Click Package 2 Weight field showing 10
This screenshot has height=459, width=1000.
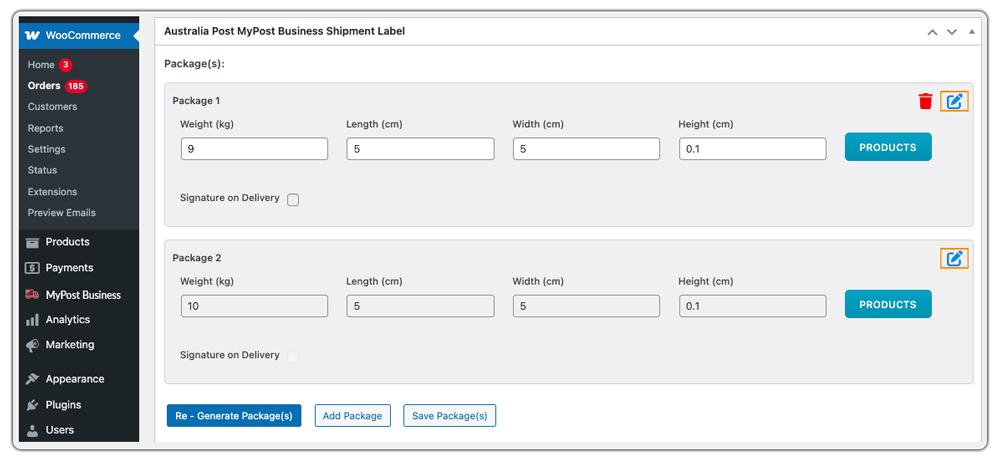click(x=254, y=306)
